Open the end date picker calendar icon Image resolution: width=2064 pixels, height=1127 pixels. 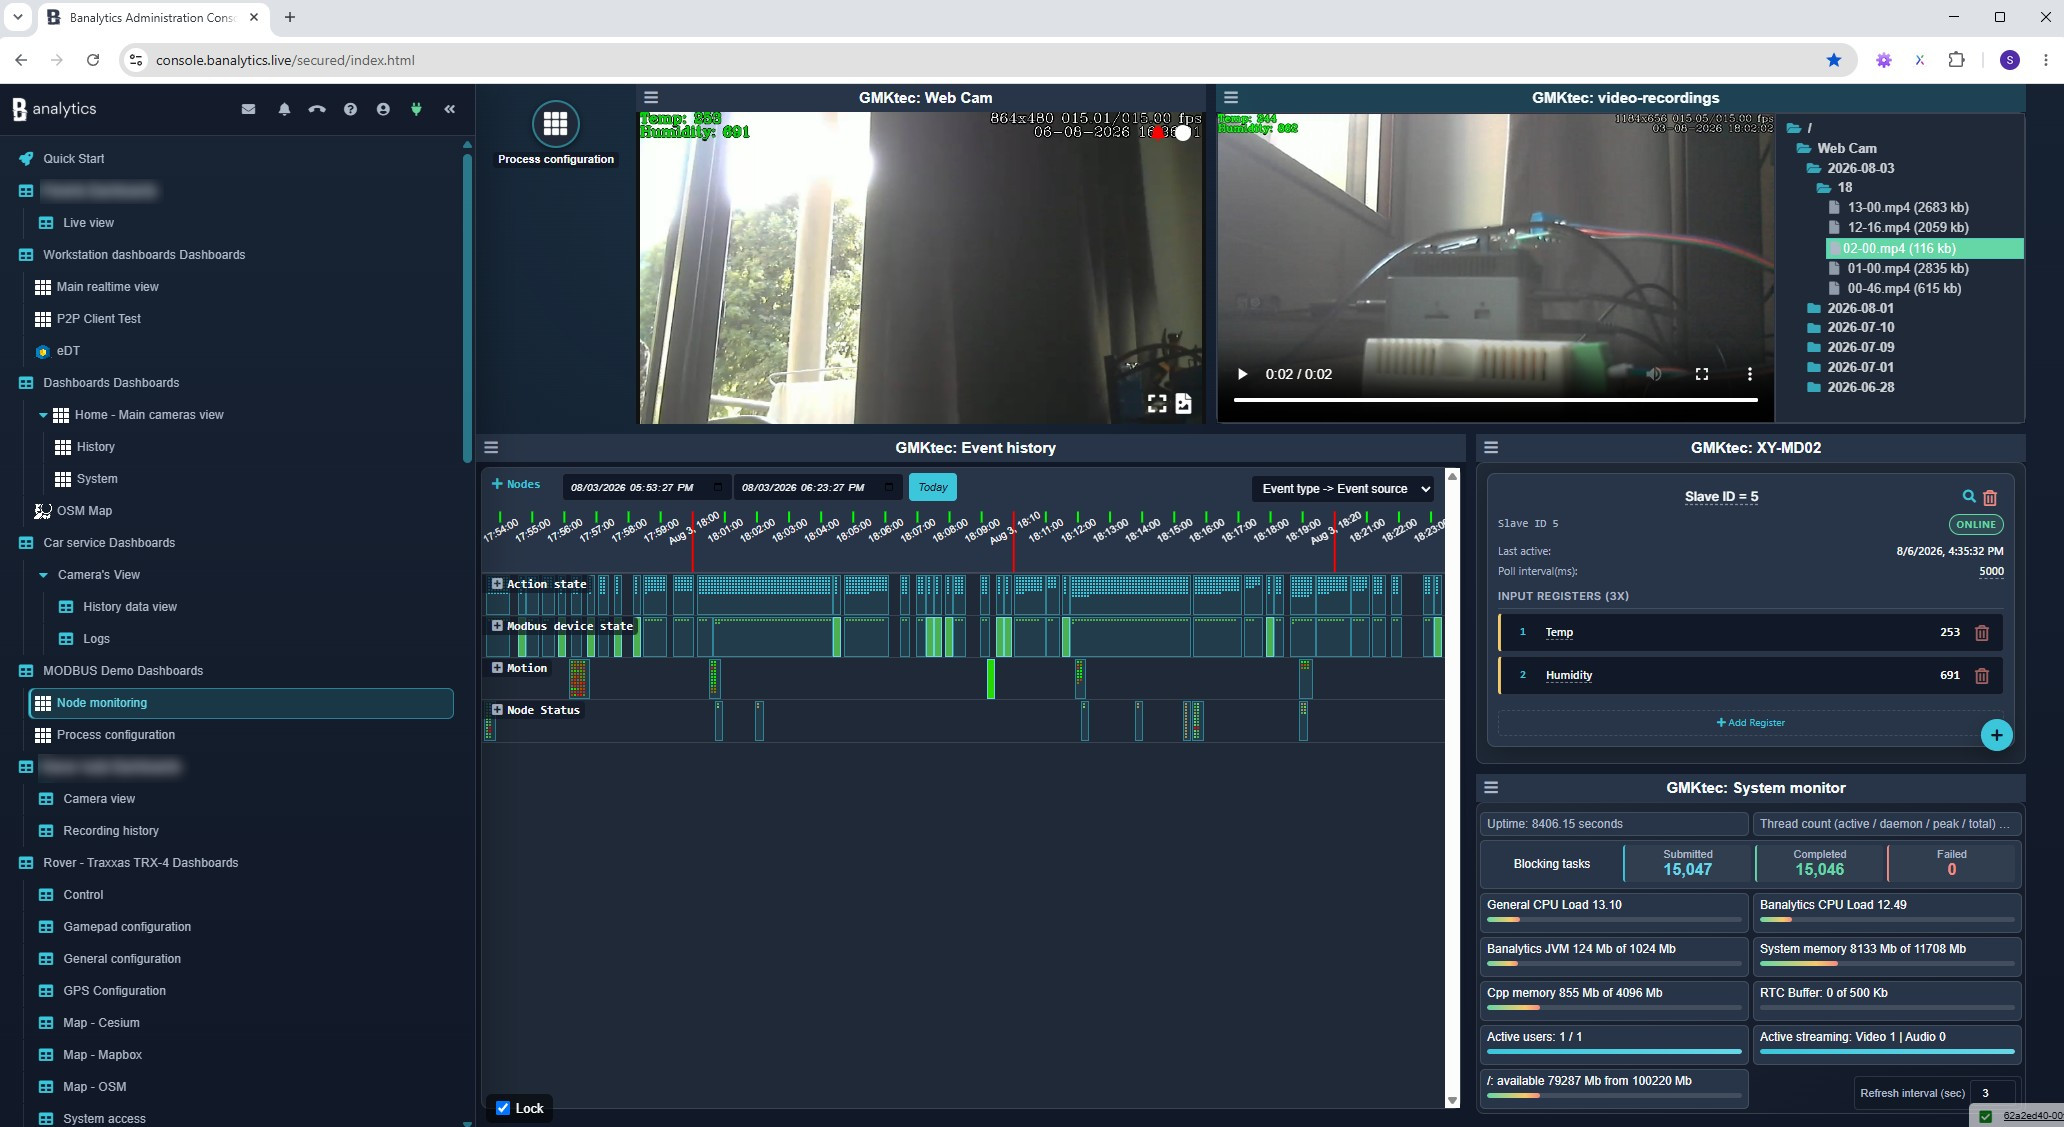[888, 487]
